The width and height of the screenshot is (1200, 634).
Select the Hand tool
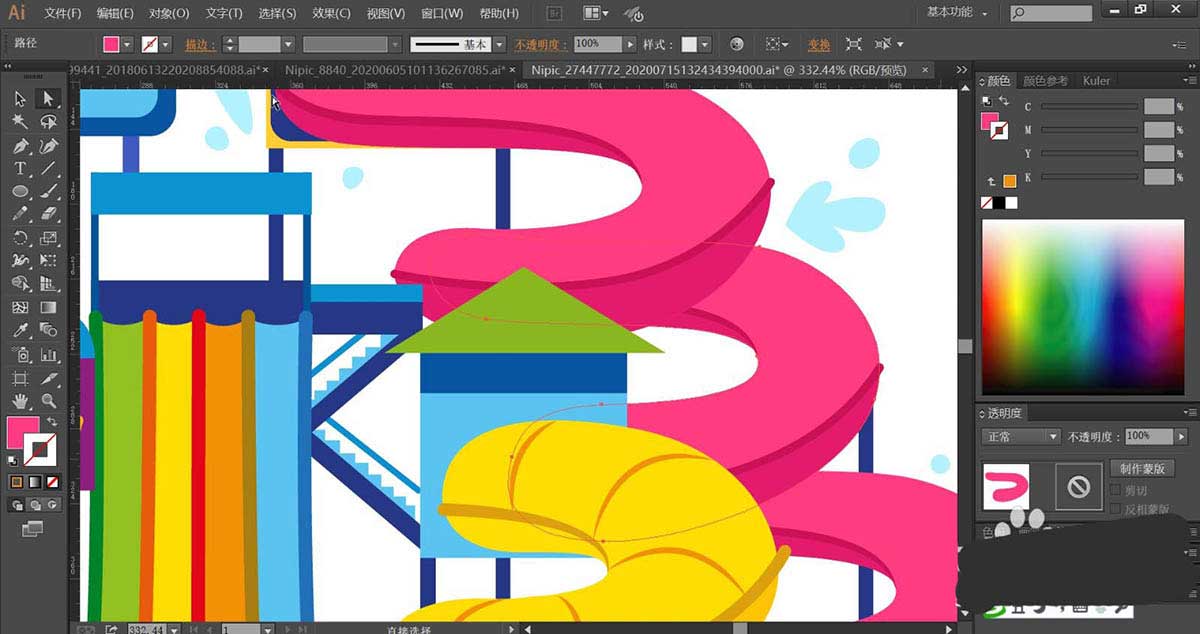20,401
